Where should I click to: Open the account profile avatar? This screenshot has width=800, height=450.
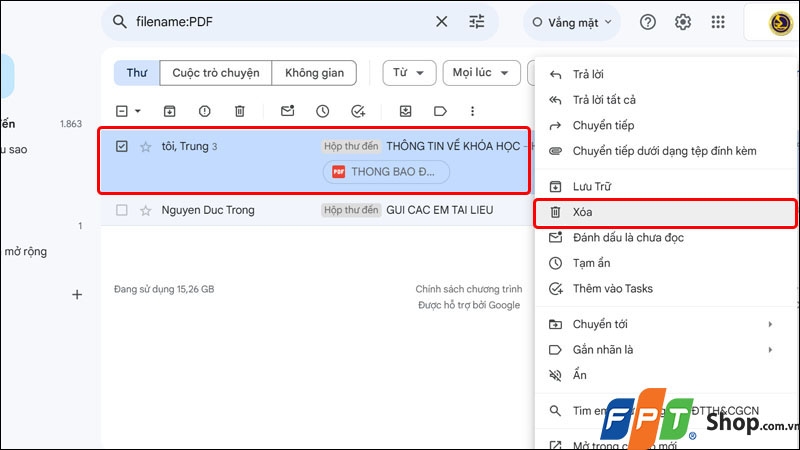pyautogui.click(x=780, y=23)
